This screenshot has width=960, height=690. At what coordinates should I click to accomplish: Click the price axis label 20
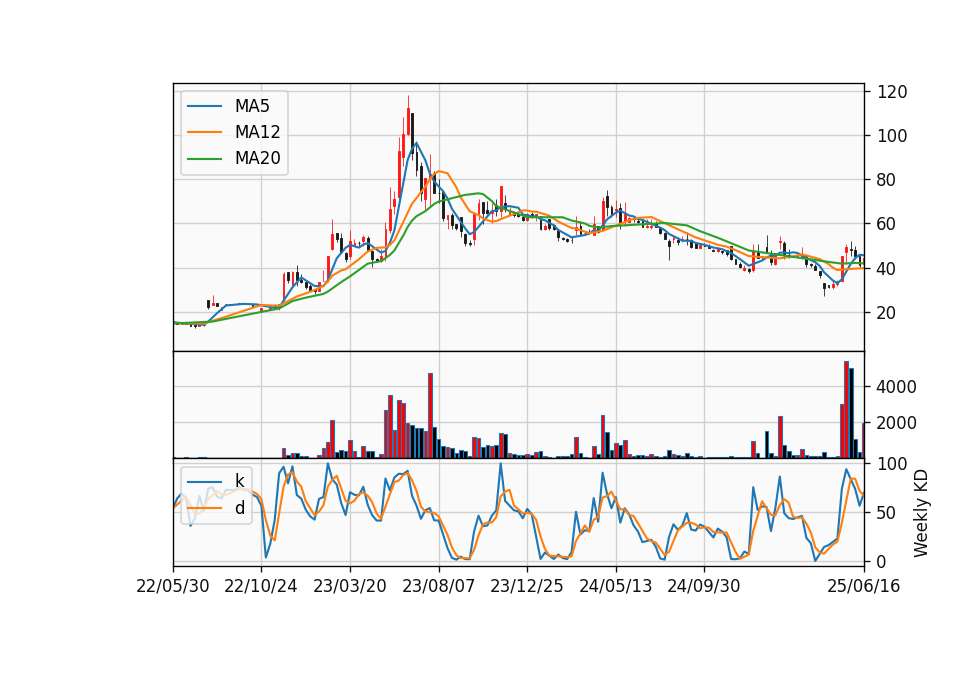click(x=887, y=313)
